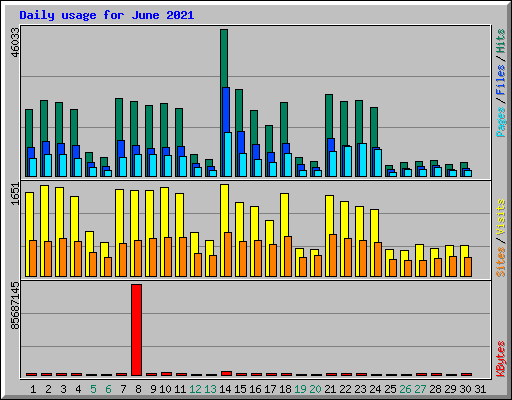
Task: Click the tall red KBytes bar for day 8
Action: click(x=136, y=330)
